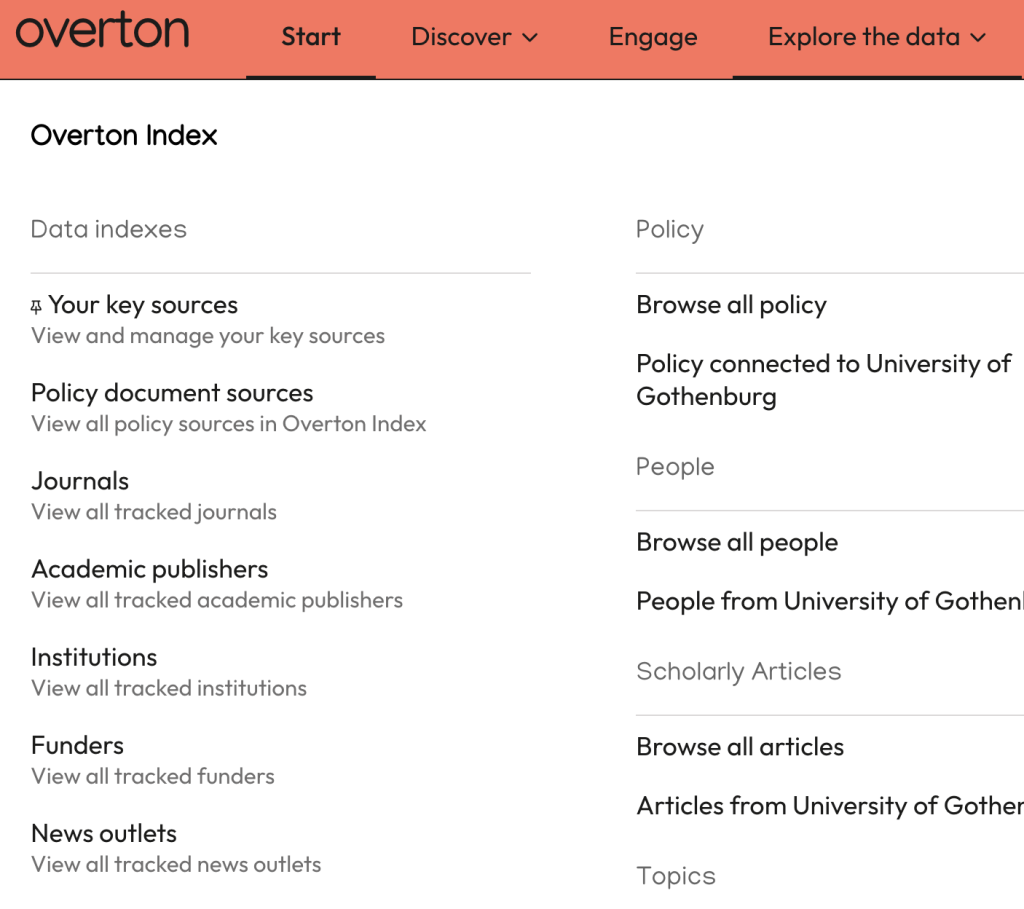Expand the Explore the data menu

876,37
